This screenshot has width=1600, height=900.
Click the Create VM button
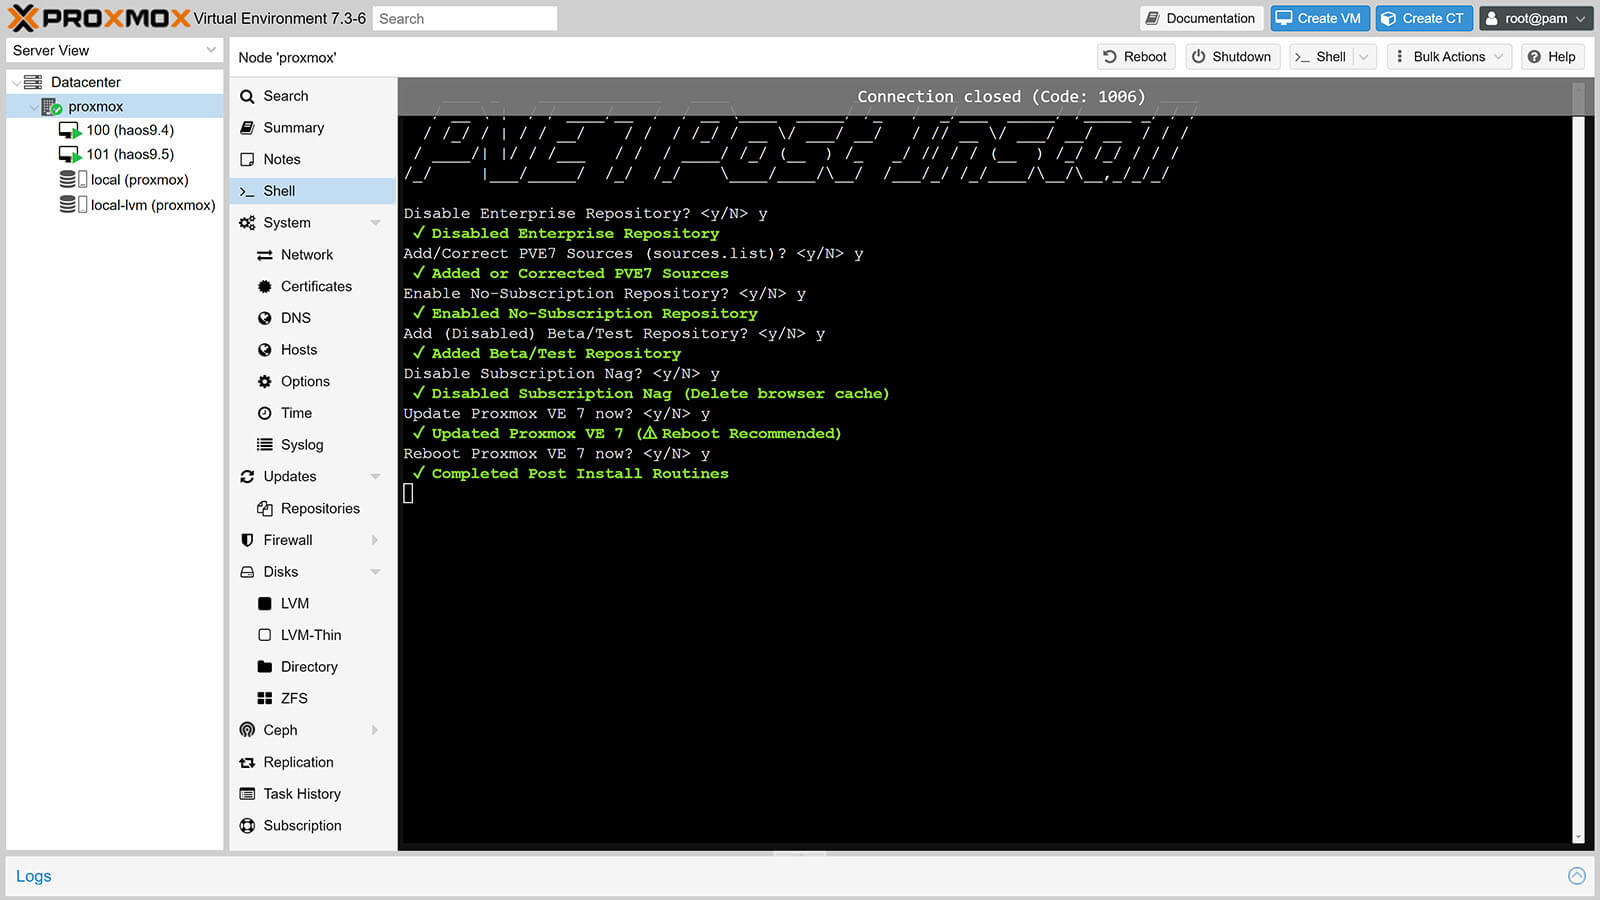click(x=1319, y=18)
